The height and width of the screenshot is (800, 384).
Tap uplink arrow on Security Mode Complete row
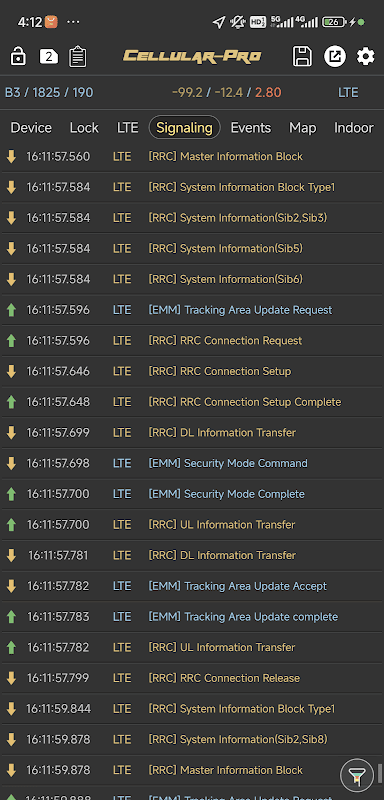click(x=11, y=494)
